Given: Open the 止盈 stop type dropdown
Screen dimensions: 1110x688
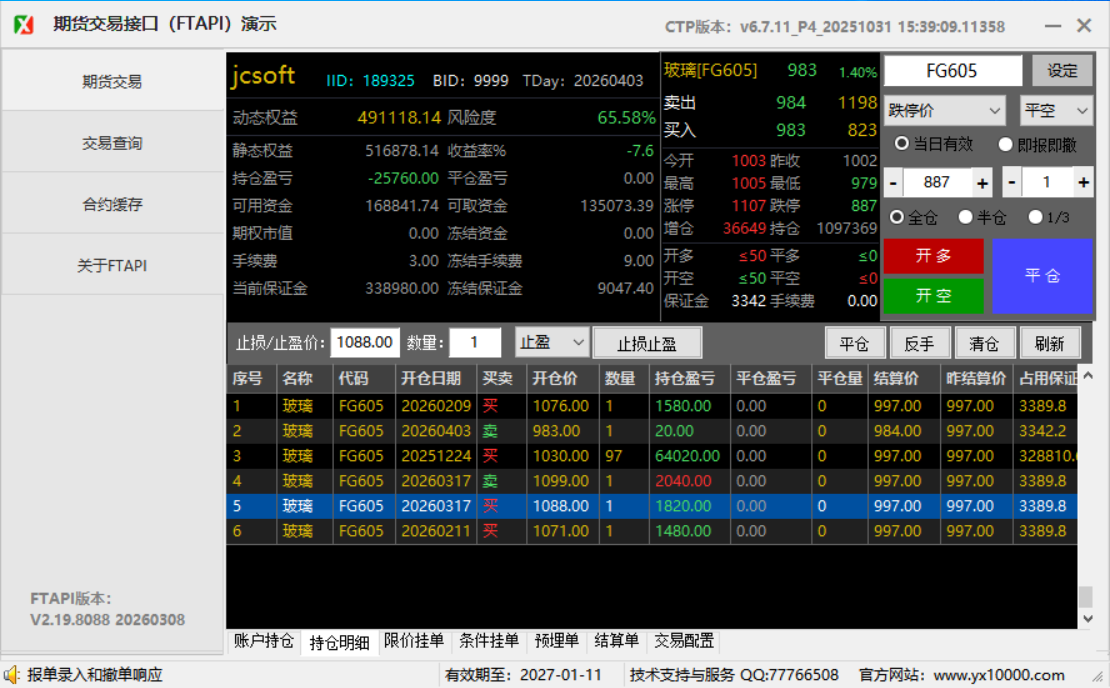Looking at the screenshot, I should point(552,342).
